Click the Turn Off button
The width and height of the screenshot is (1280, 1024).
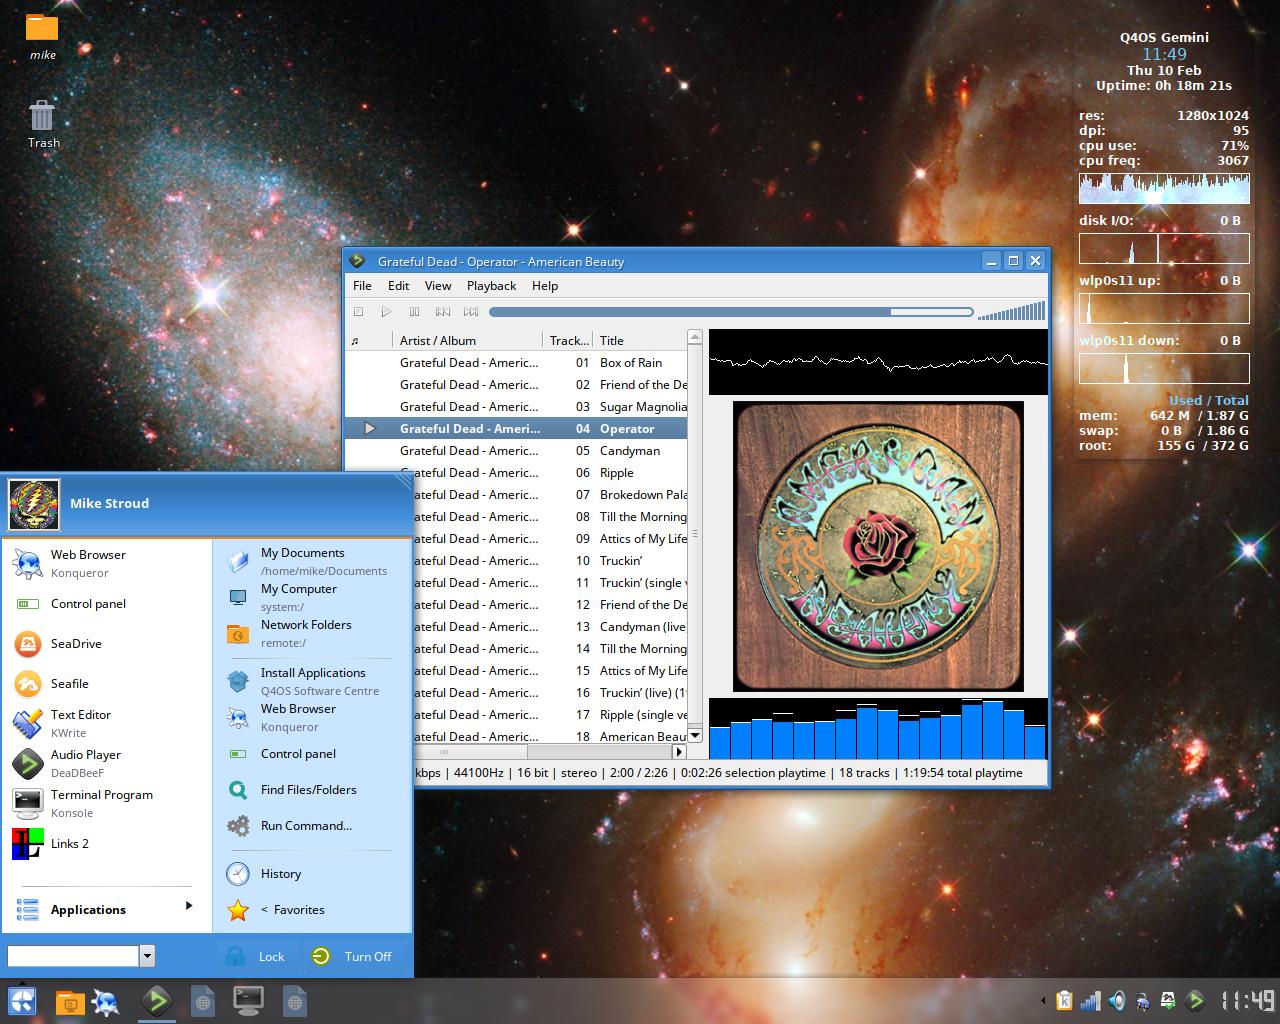coord(354,956)
